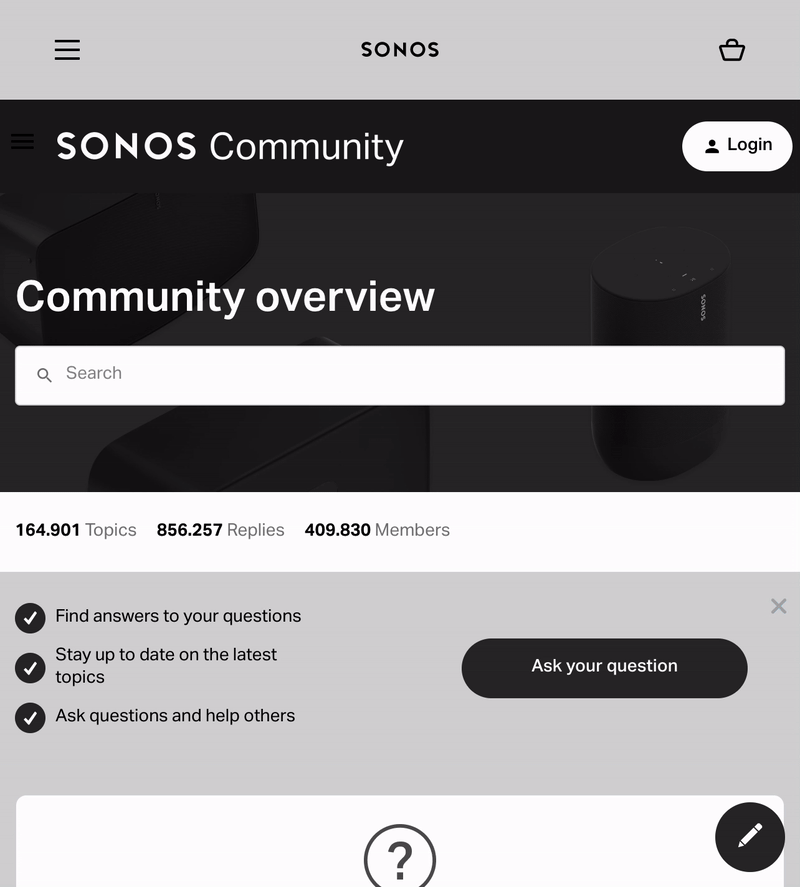Viewport: 800px width, 887px height.
Task: Click checkmark beside Find answers to your questions
Action: coord(30,618)
